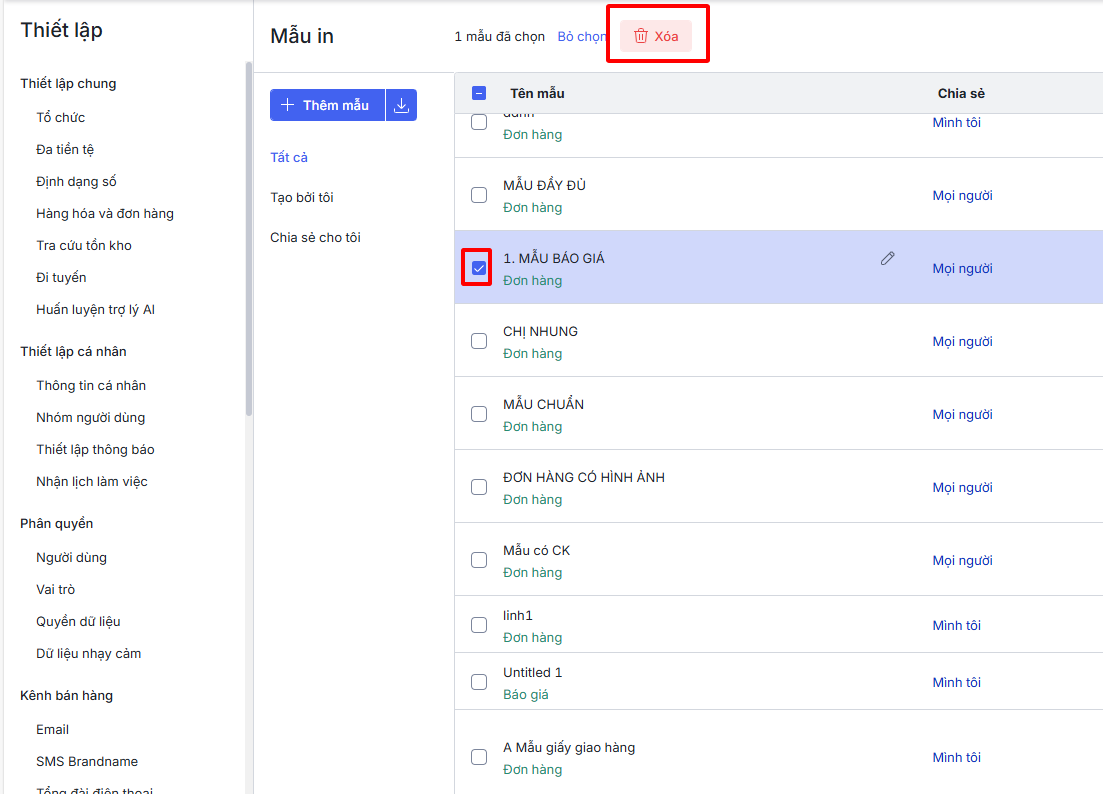Image resolution: width=1103 pixels, height=794 pixels.
Task: Open Tổ chức settings in sidebar
Action: click(x=61, y=117)
